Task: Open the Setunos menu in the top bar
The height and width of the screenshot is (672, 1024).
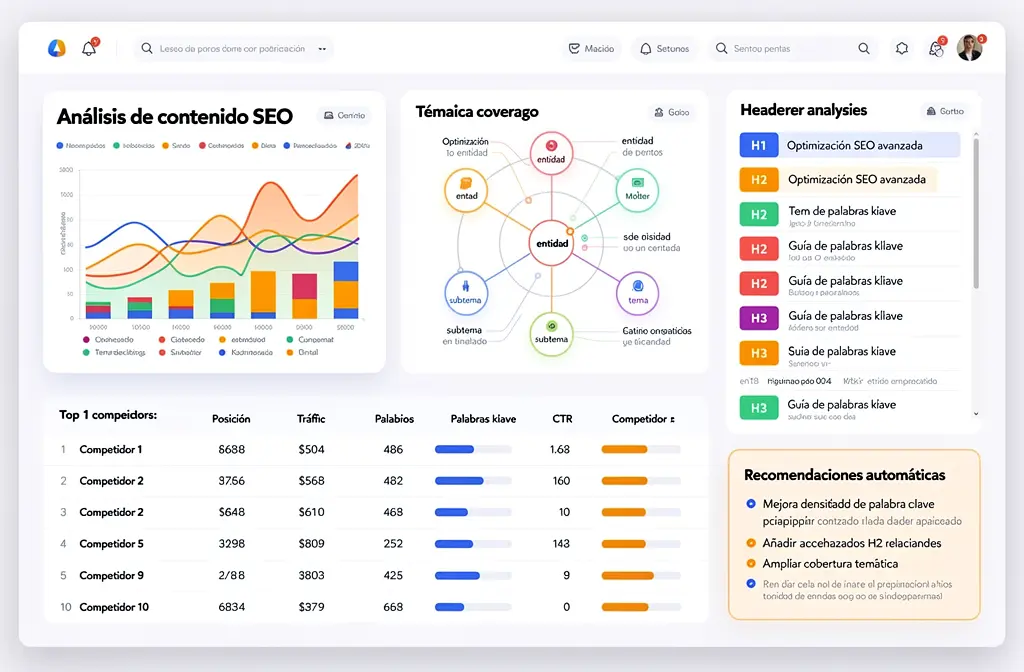Action: click(663, 47)
